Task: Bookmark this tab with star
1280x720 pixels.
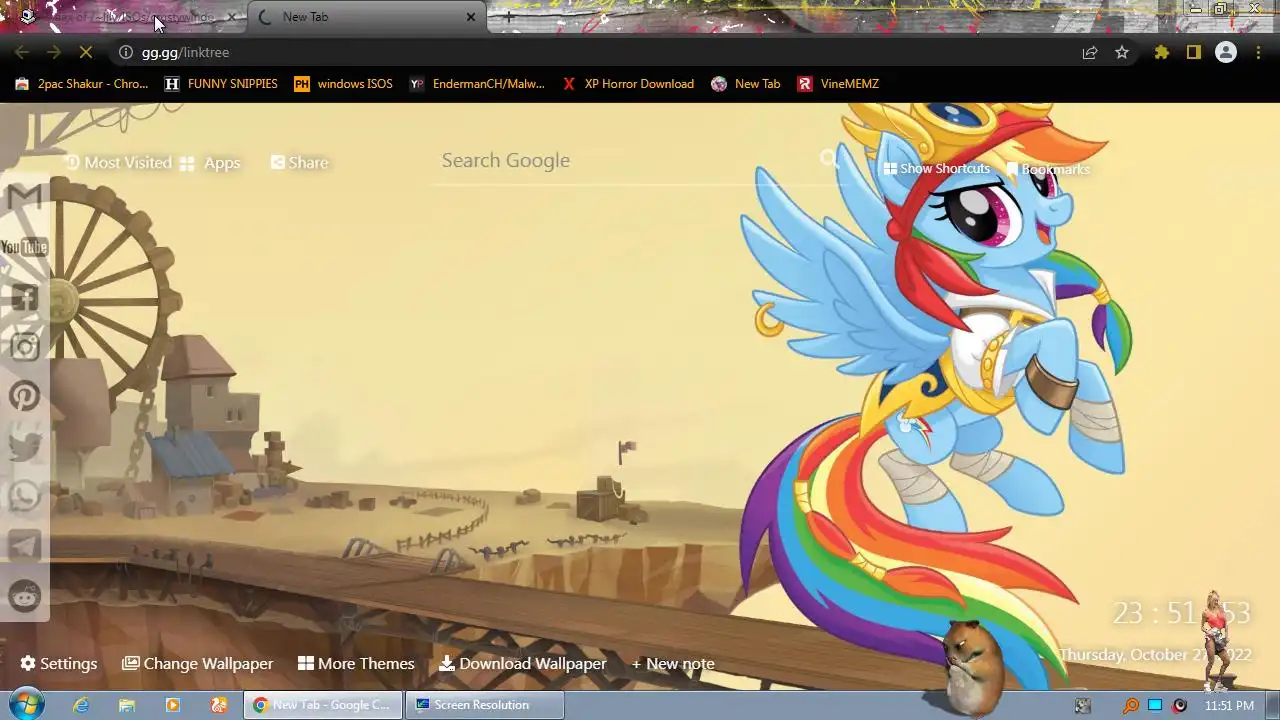Action: pyautogui.click(x=1122, y=52)
